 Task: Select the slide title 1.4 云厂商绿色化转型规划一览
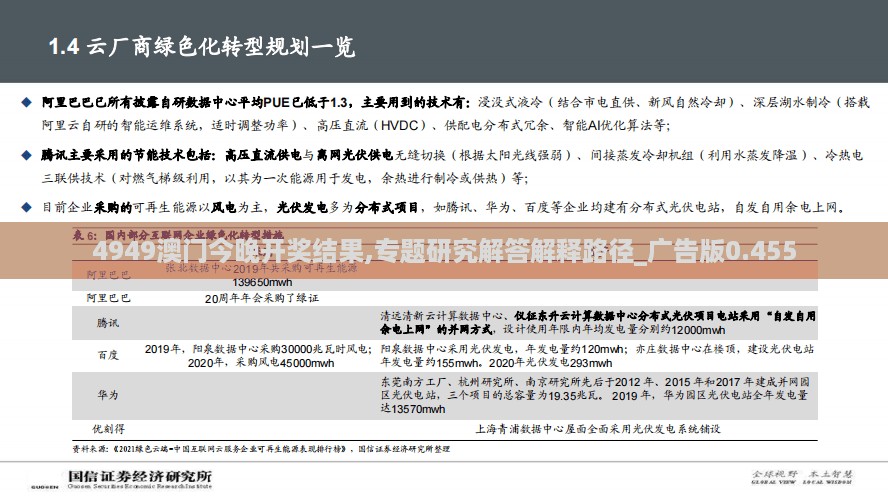(x=202, y=46)
